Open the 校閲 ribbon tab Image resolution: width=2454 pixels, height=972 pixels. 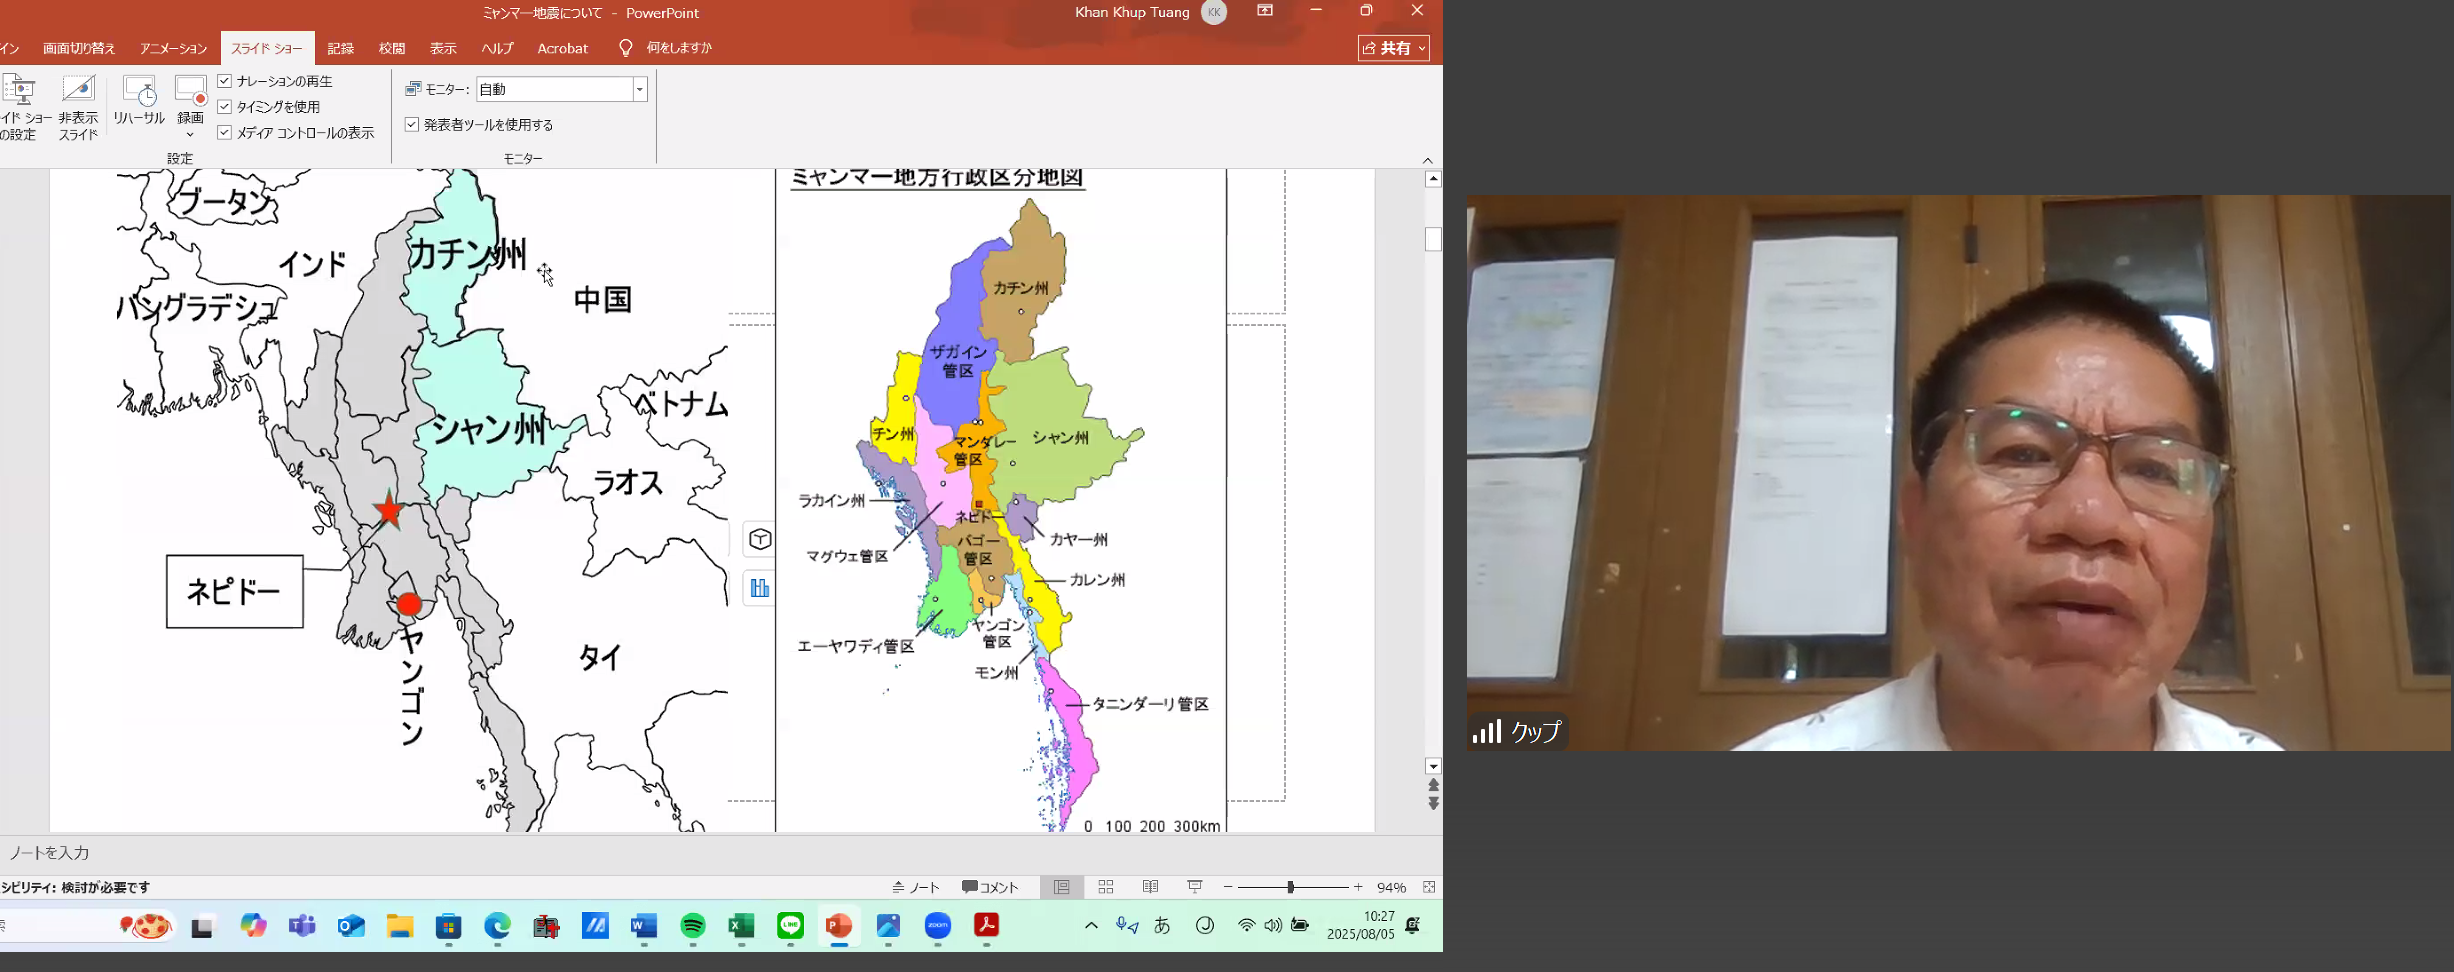(392, 48)
